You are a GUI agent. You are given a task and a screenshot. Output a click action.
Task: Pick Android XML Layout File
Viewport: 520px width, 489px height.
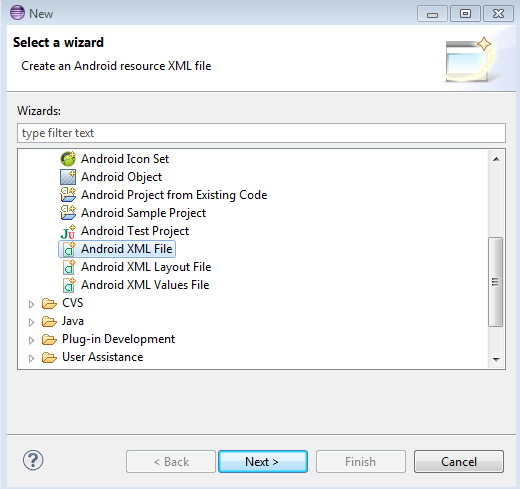coord(146,267)
